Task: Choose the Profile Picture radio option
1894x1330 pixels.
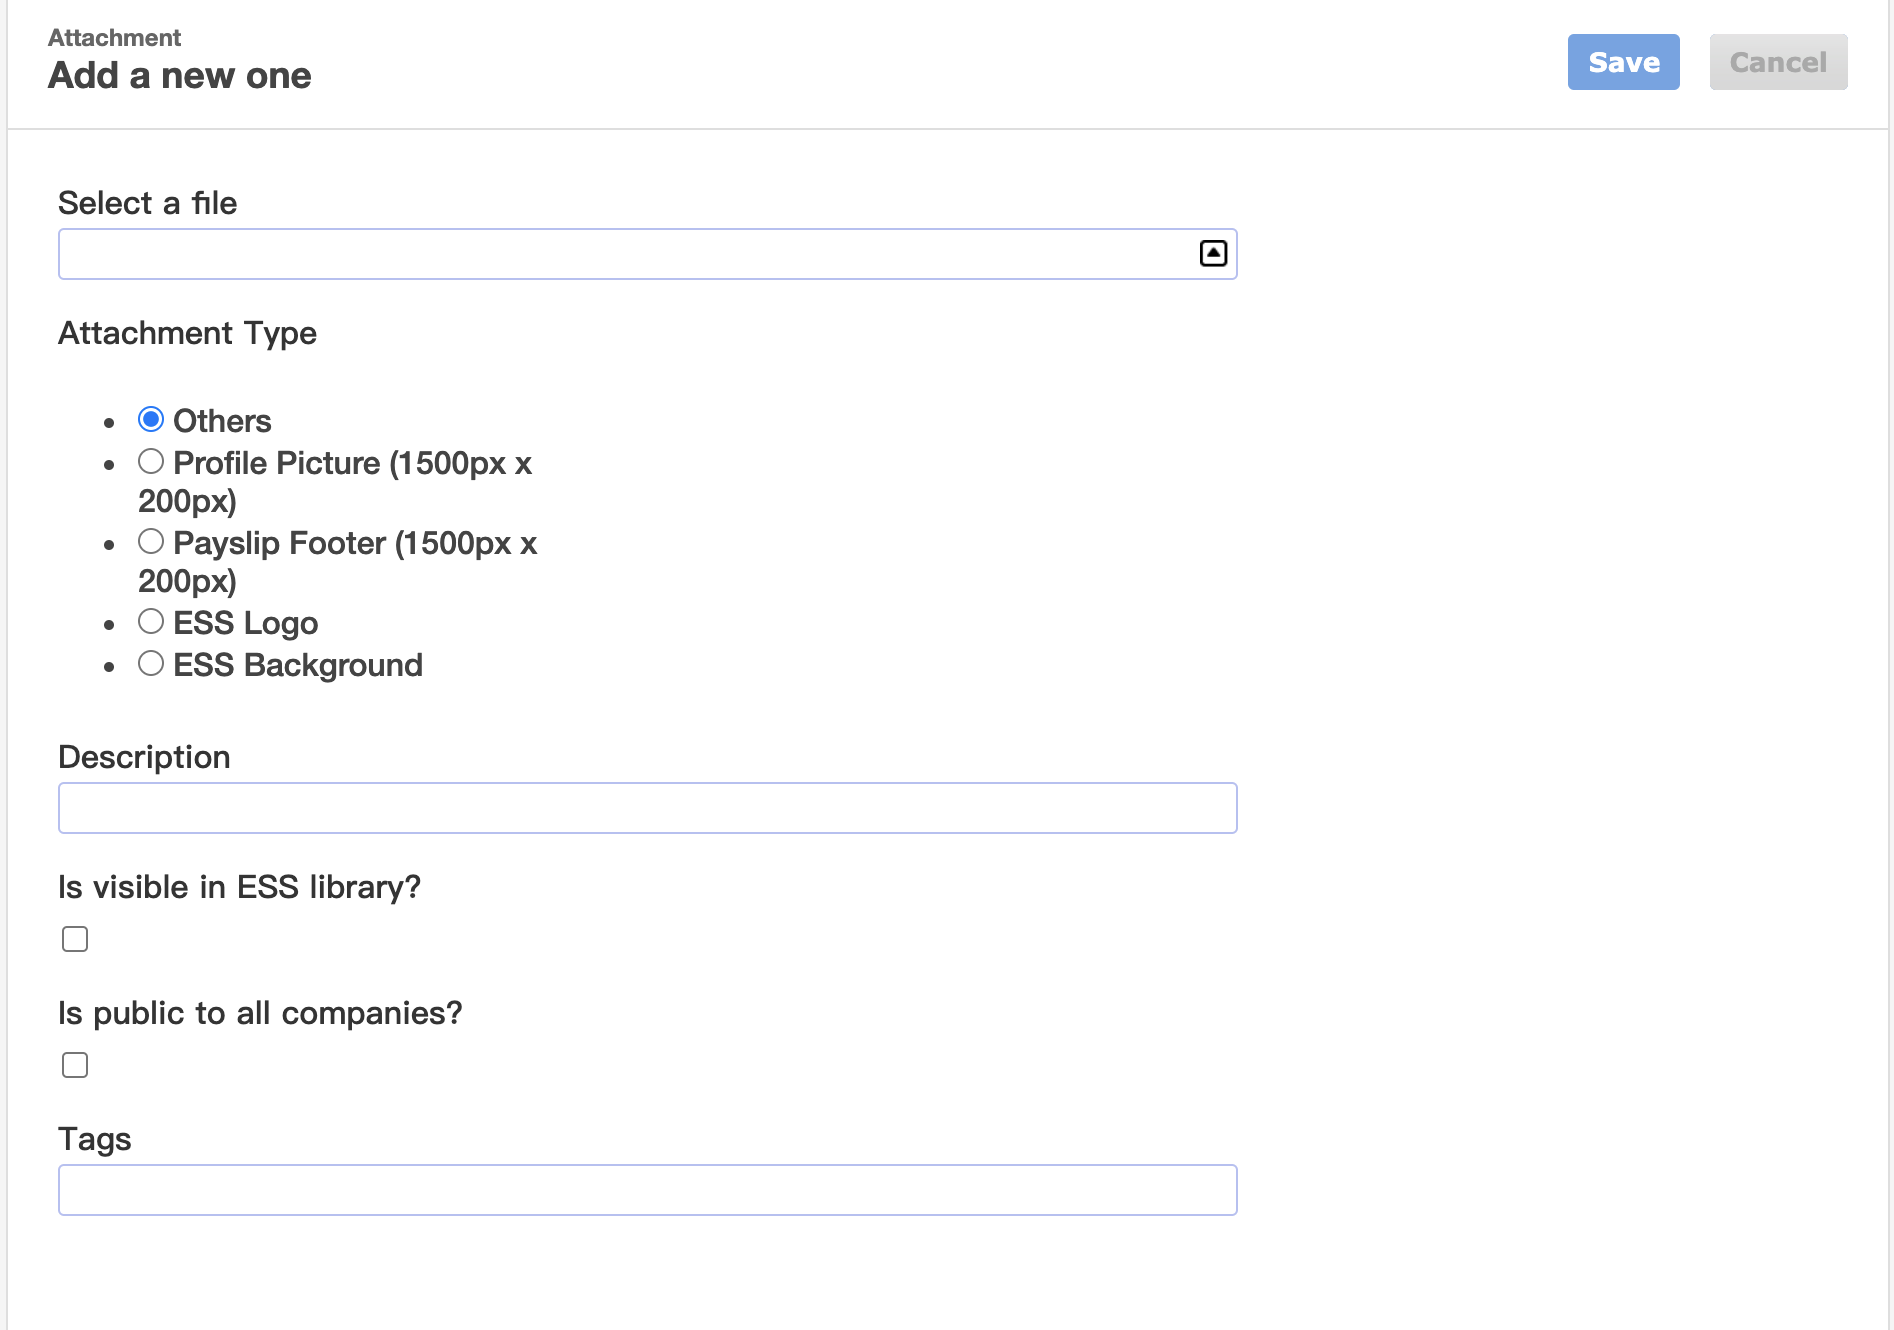Action: coord(151,461)
